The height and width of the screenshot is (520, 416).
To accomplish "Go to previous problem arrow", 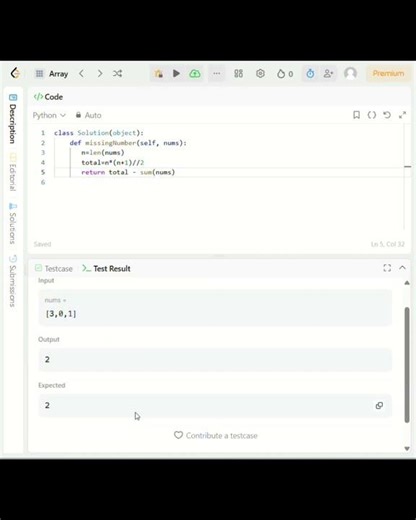I will click(x=82, y=73).
